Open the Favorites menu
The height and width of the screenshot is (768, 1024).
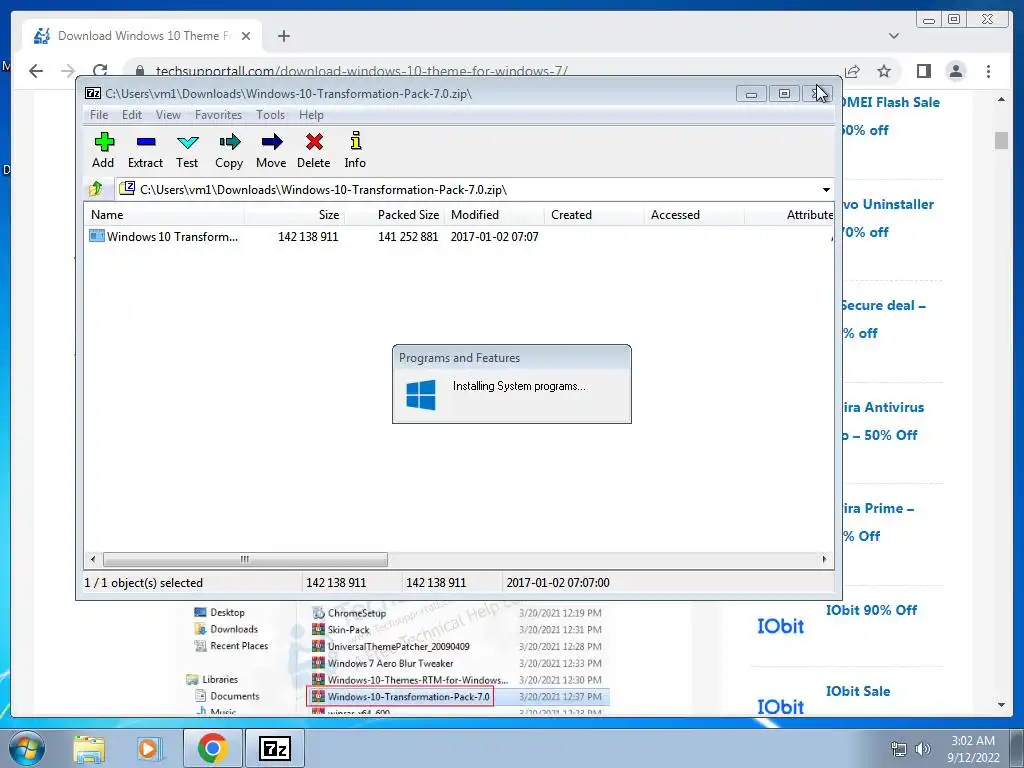pos(218,115)
